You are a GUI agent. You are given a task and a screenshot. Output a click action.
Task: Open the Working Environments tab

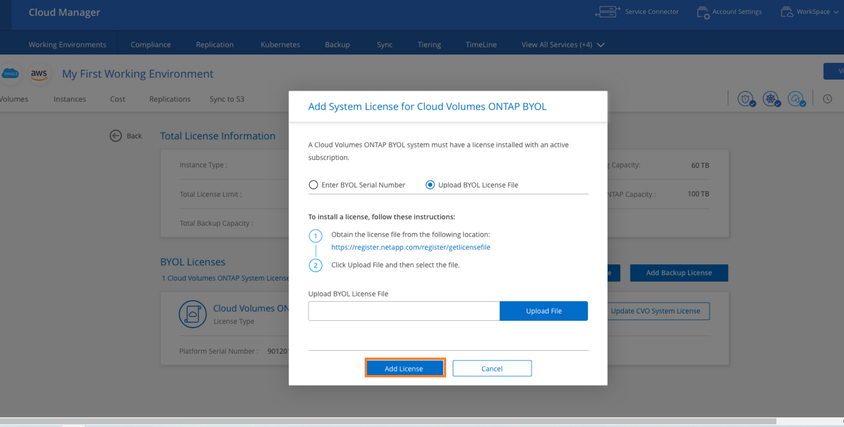[67, 45]
